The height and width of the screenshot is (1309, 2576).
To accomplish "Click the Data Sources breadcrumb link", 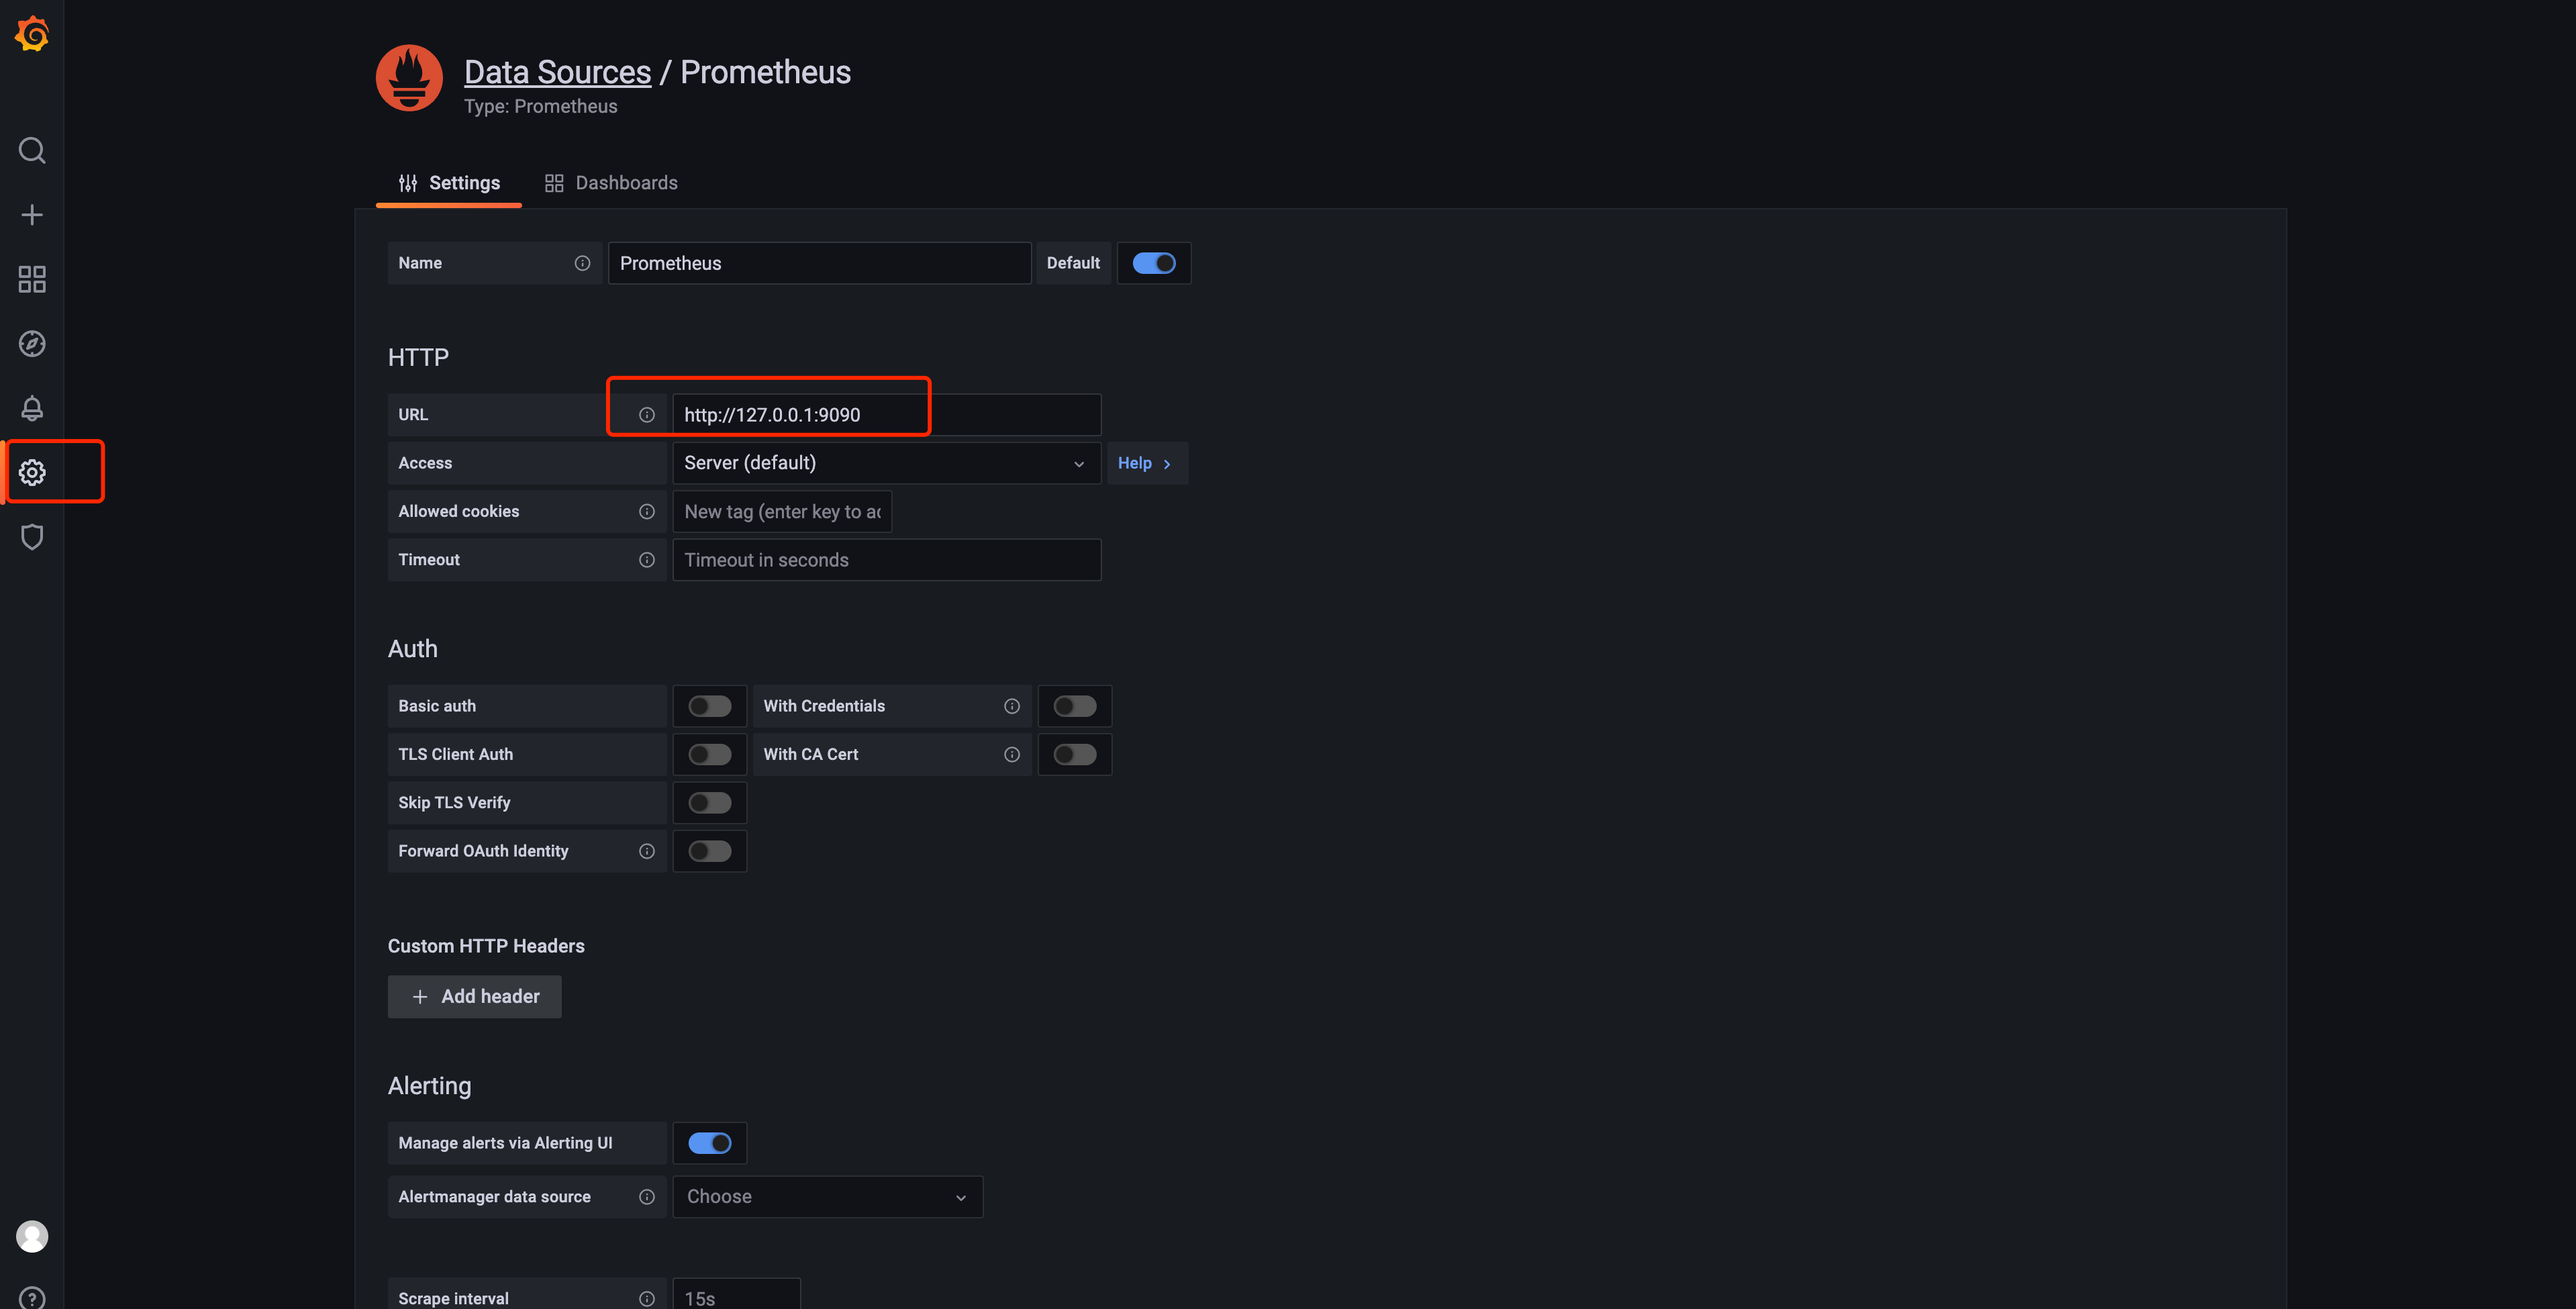I will pyautogui.click(x=557, y=71).
